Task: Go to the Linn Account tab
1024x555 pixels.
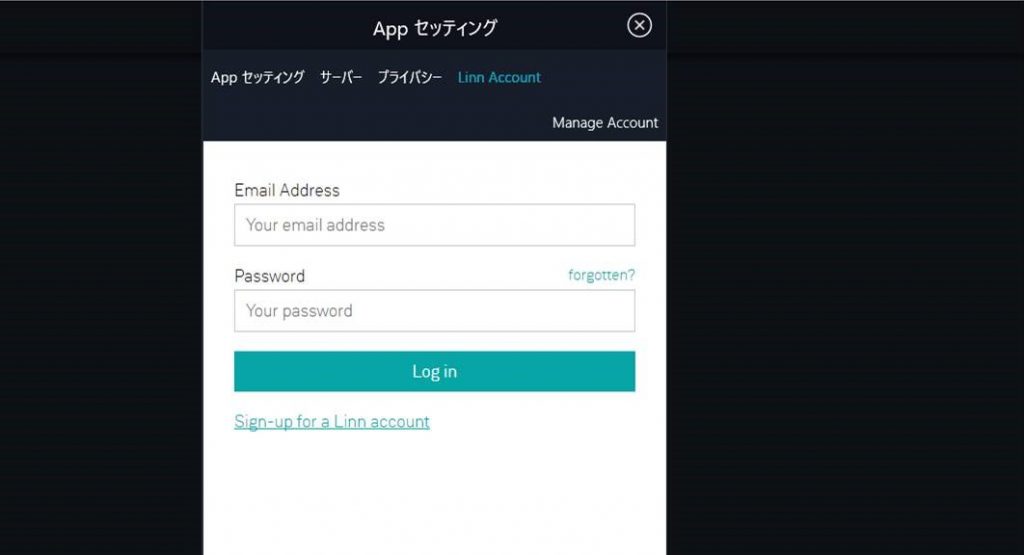Action: point(499,77)
